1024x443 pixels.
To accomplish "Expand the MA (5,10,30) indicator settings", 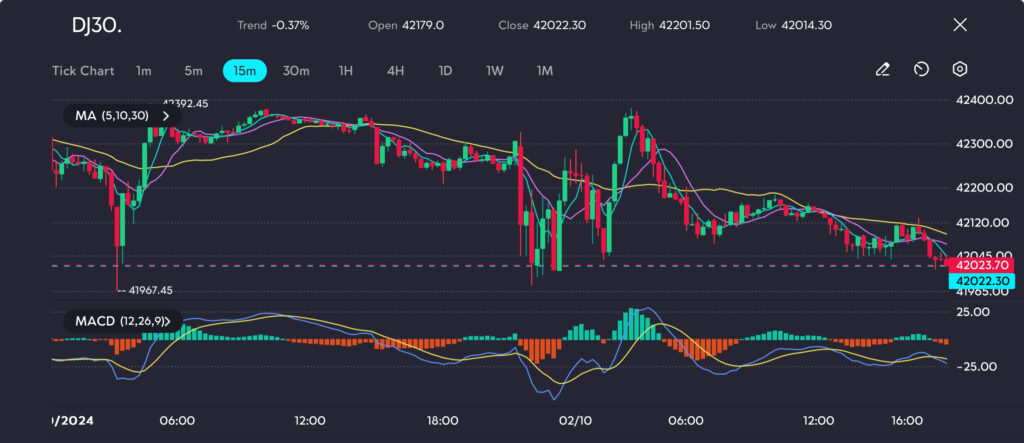I will coord(122,116).
